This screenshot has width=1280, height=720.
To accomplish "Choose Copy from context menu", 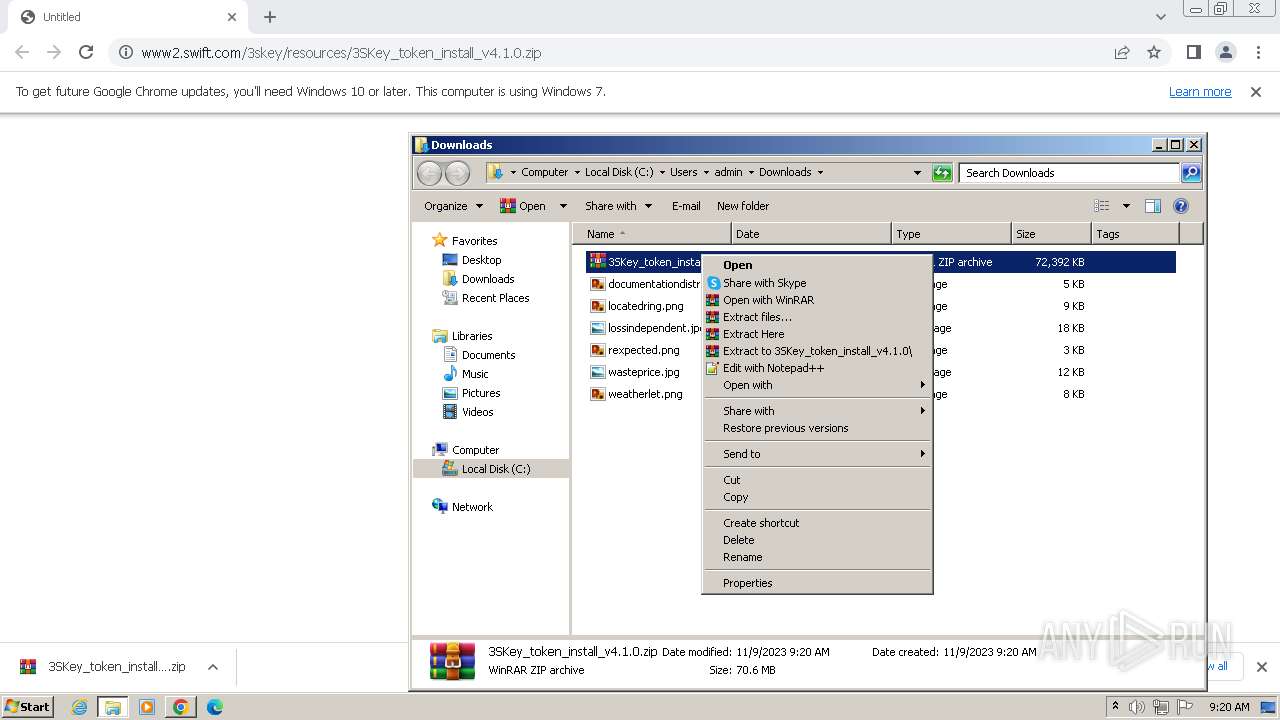I will pyautogui.click(x=817, y=497).
